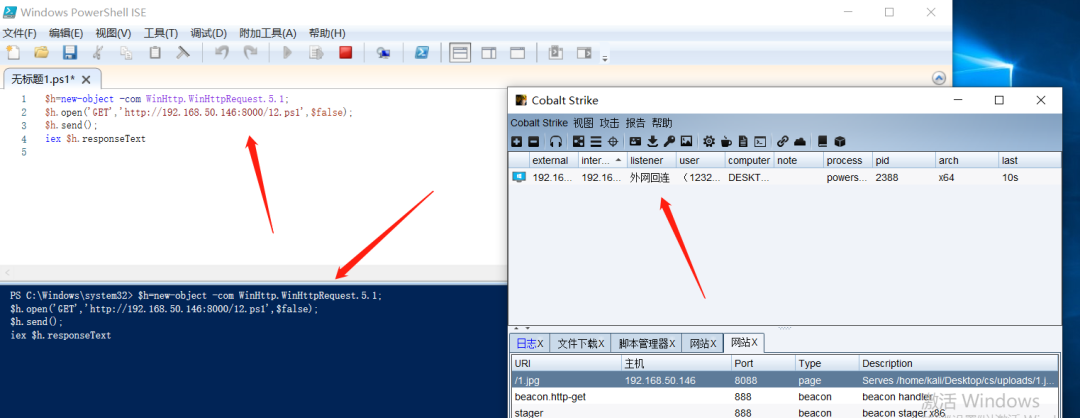Image resolution: width=1080 pixels, height=418 pixels.
Task: Switch to the 日志 tab
Action: click(x=530, y=343)
